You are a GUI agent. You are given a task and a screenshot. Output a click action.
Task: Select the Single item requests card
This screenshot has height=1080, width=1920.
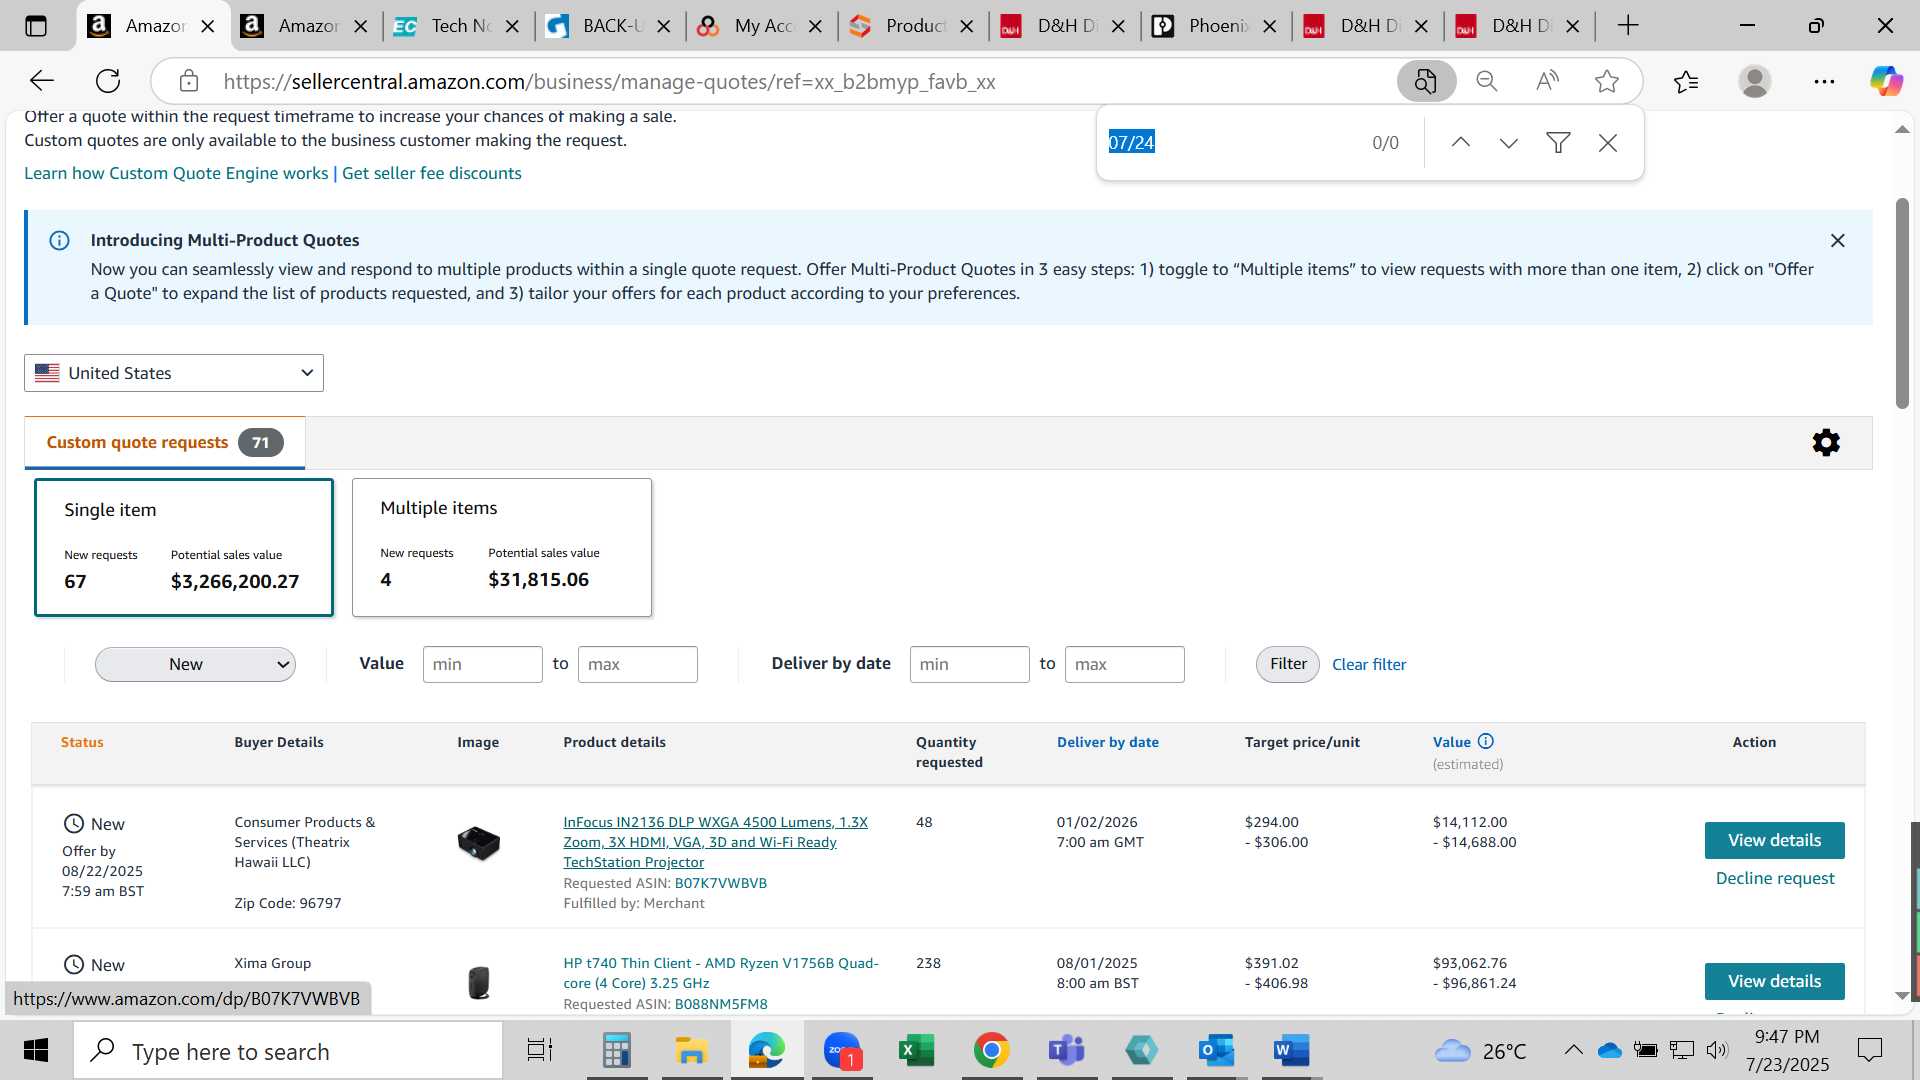coord(184,547)
